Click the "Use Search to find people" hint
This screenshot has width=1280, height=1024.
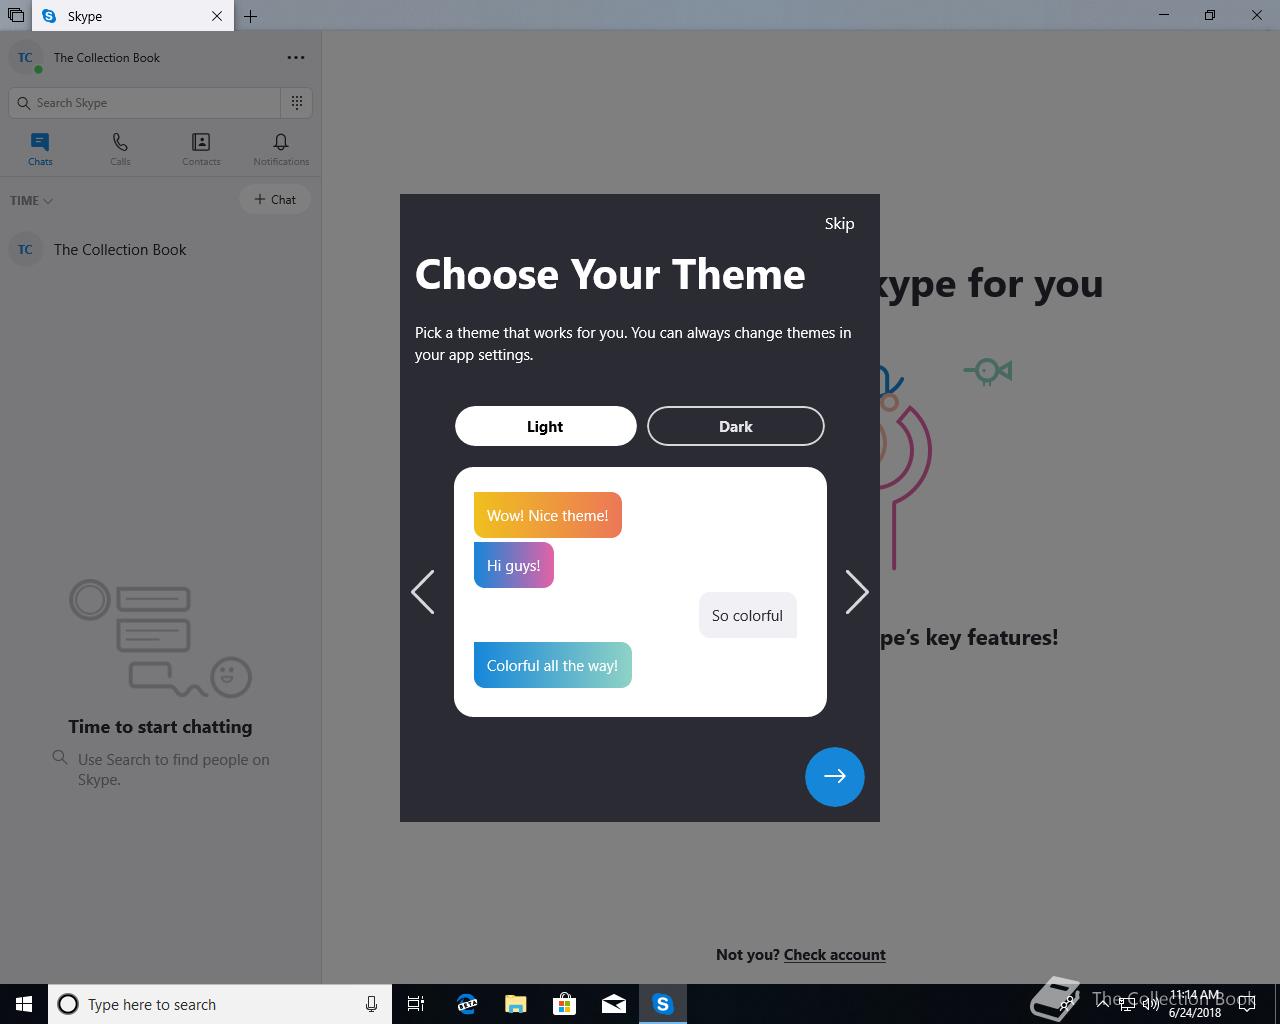(x=174, y=769)
